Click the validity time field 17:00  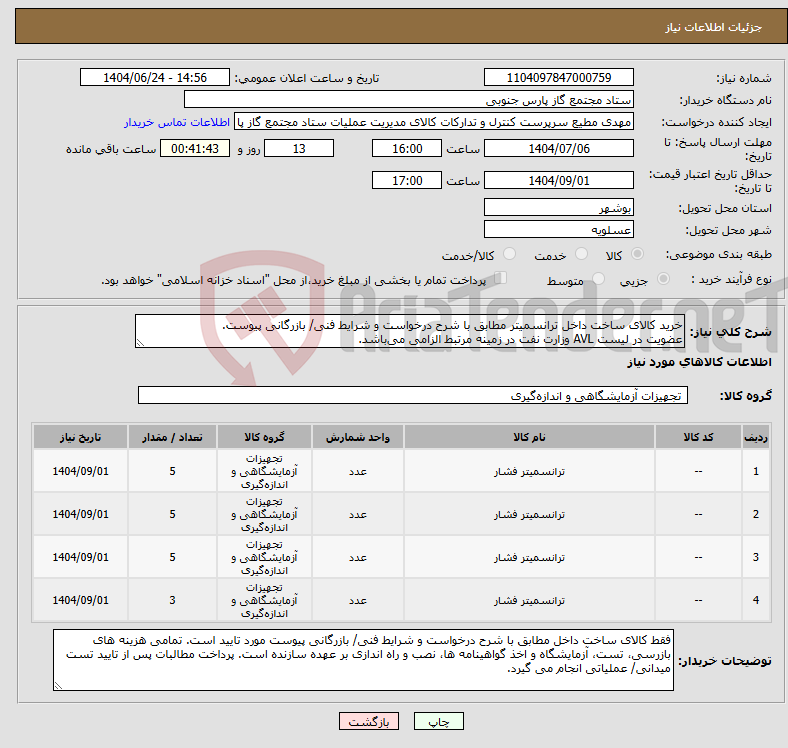click(x=407, y=180)
